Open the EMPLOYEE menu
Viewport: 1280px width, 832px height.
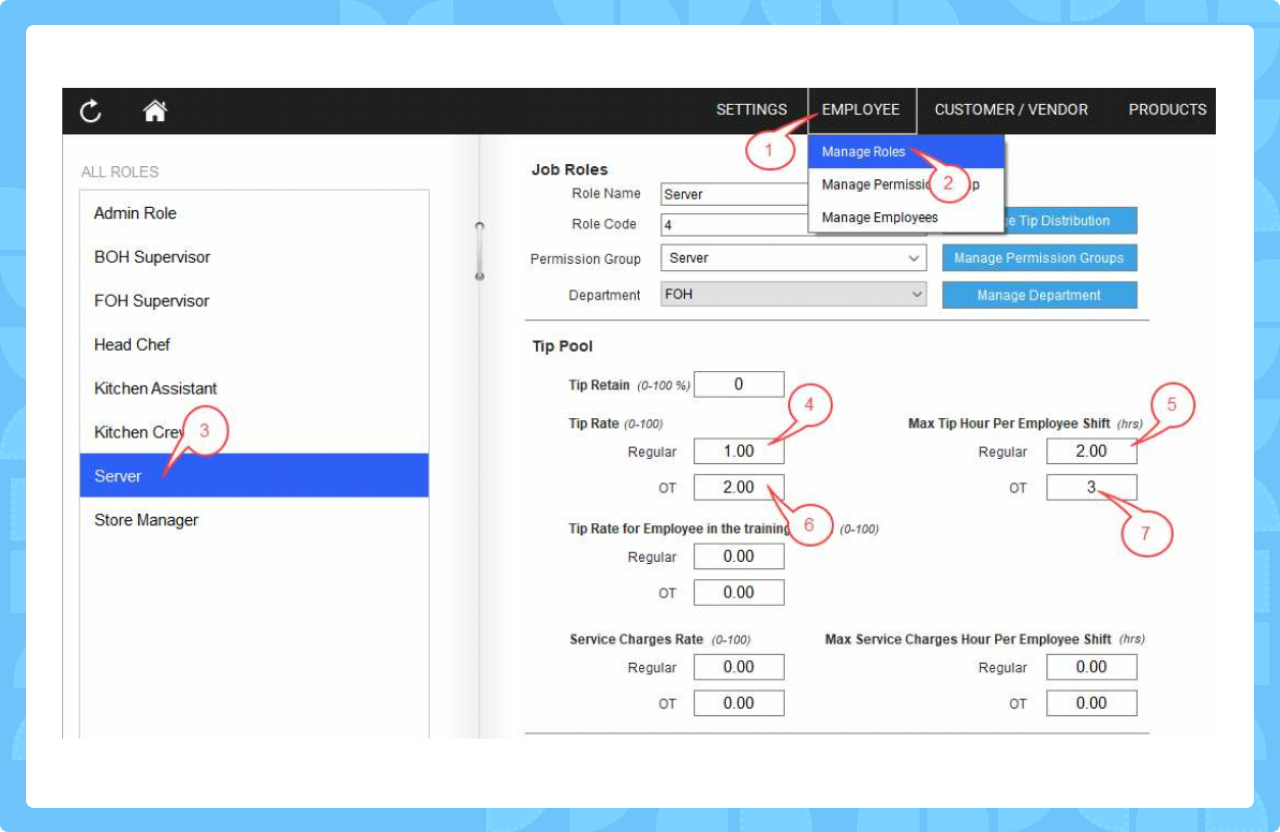(861, 110)
